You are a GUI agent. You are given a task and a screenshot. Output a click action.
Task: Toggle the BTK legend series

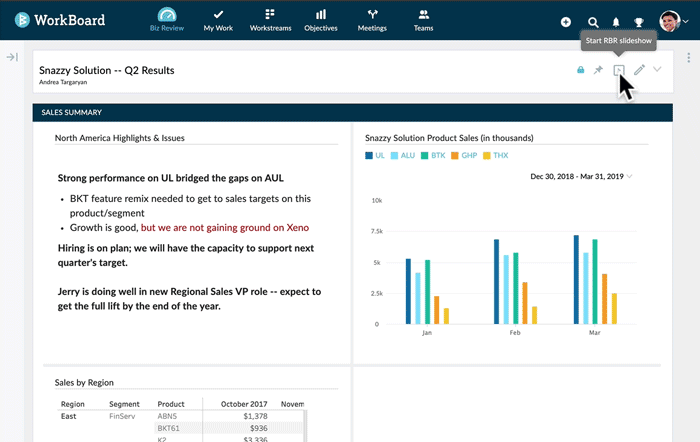(433, 155)
